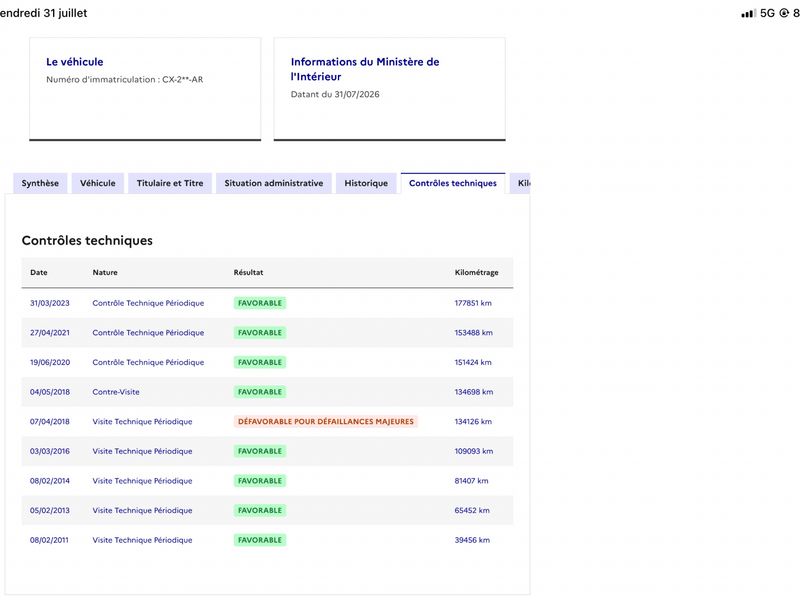Click the 177851 km mileage value

[473, 303]
